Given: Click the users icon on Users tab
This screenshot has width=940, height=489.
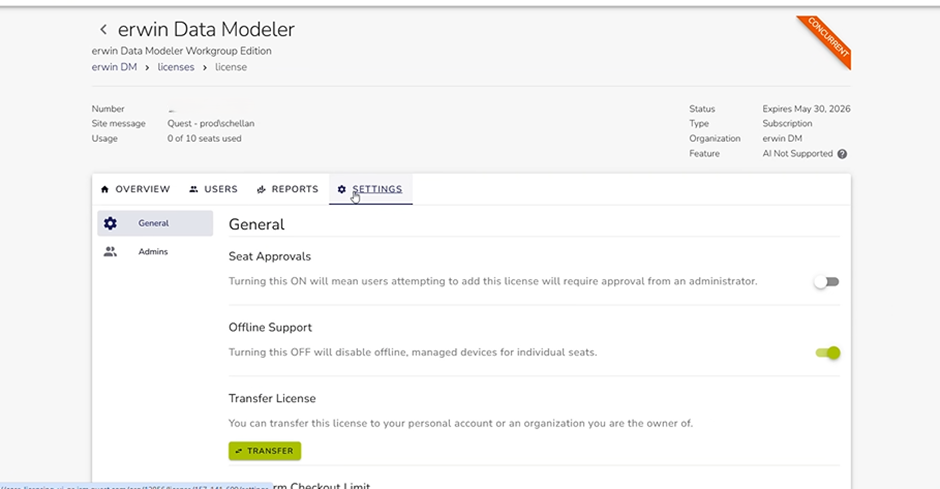Looking at the screenshot, I should [194, 189].
